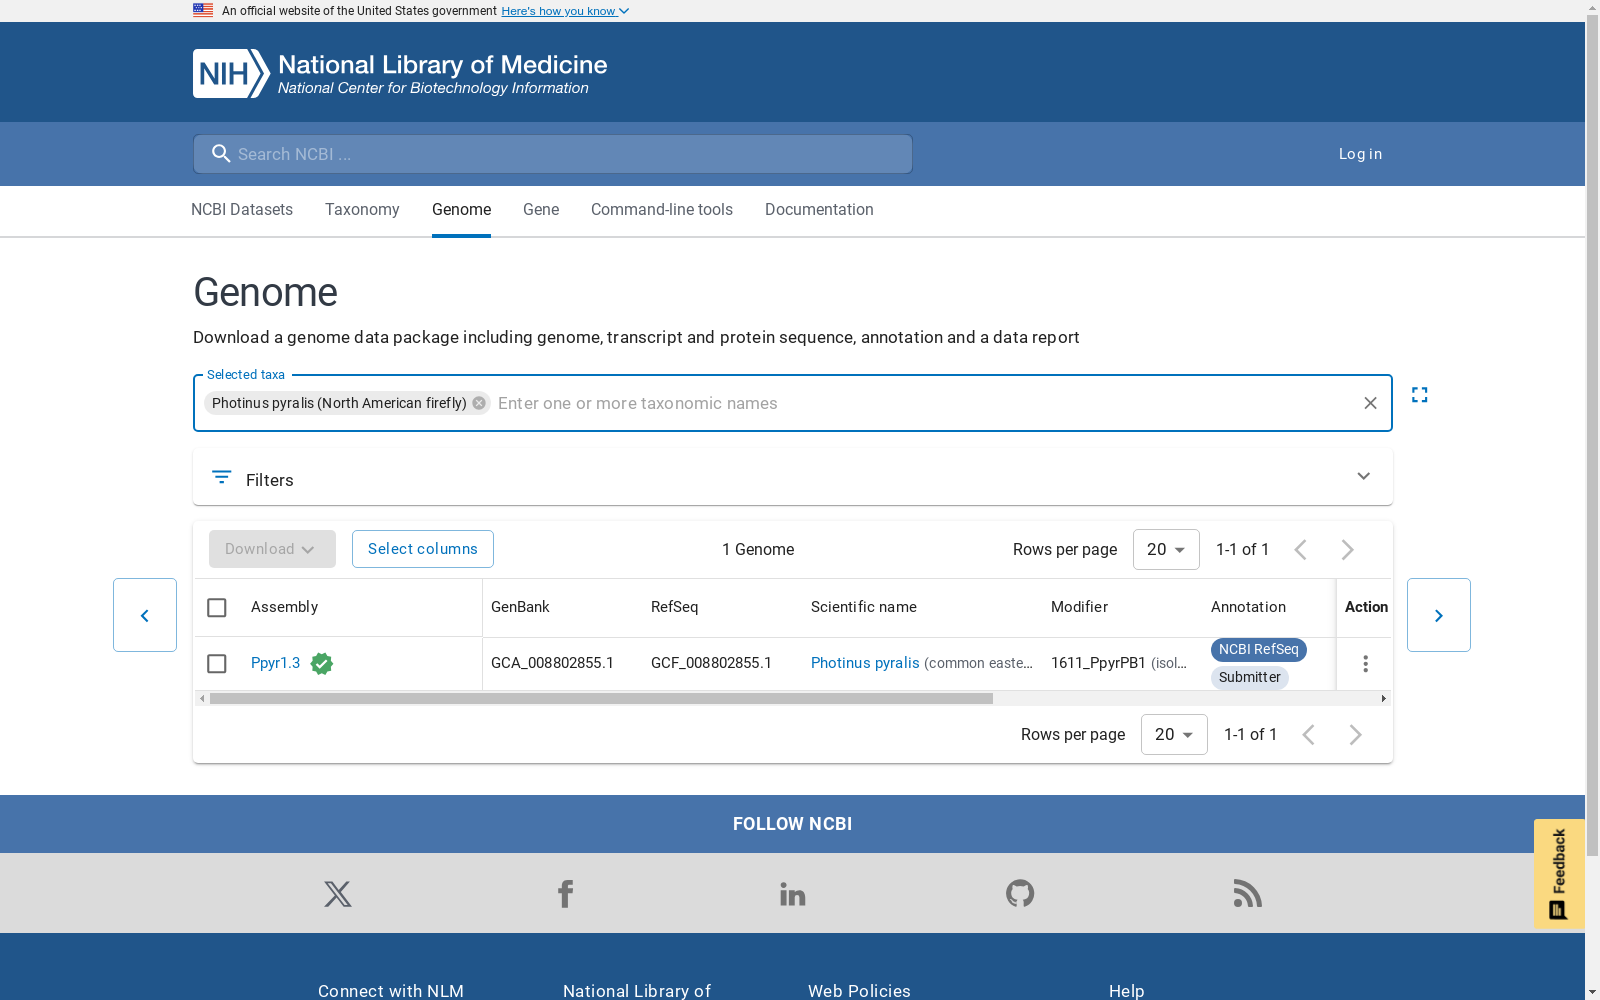Open NCBI RSS feed

tap(1248, 893)
